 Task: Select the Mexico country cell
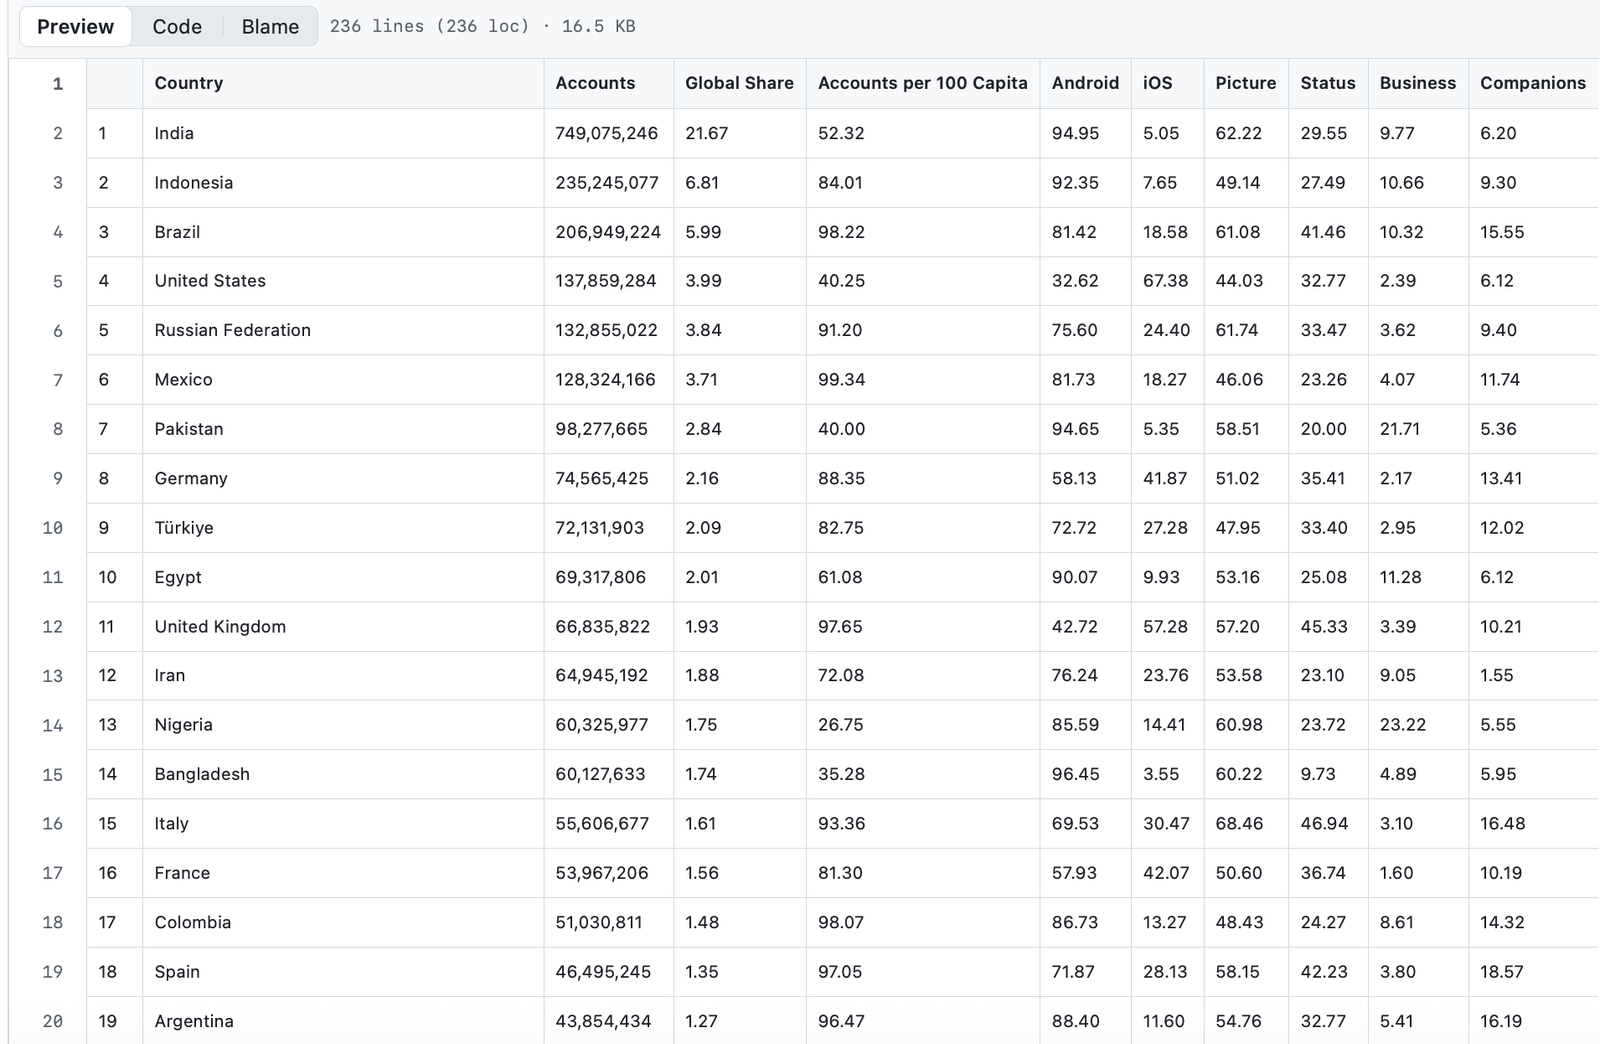[x=343, y=379]
